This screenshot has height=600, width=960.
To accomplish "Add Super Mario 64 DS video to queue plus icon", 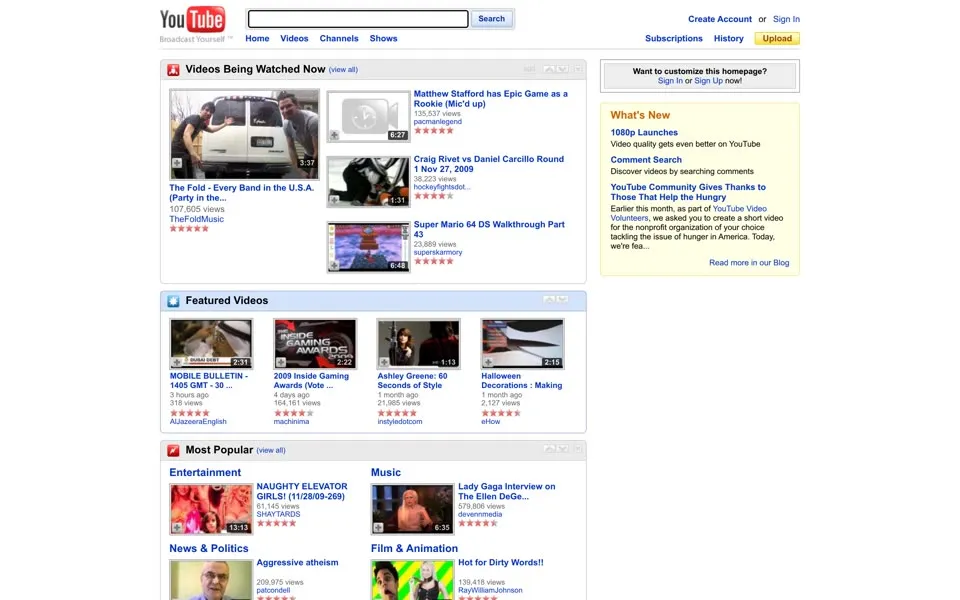I will [334, 265].
